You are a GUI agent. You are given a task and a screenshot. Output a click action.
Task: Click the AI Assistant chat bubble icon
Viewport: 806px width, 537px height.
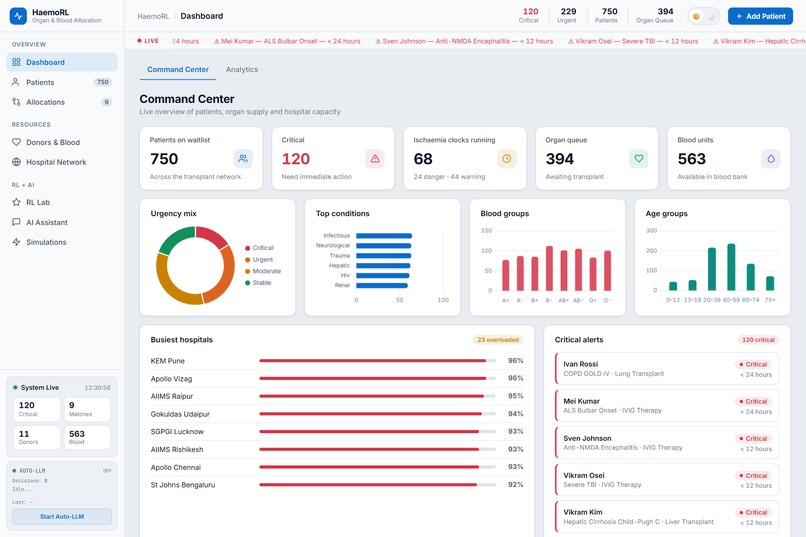16,222
